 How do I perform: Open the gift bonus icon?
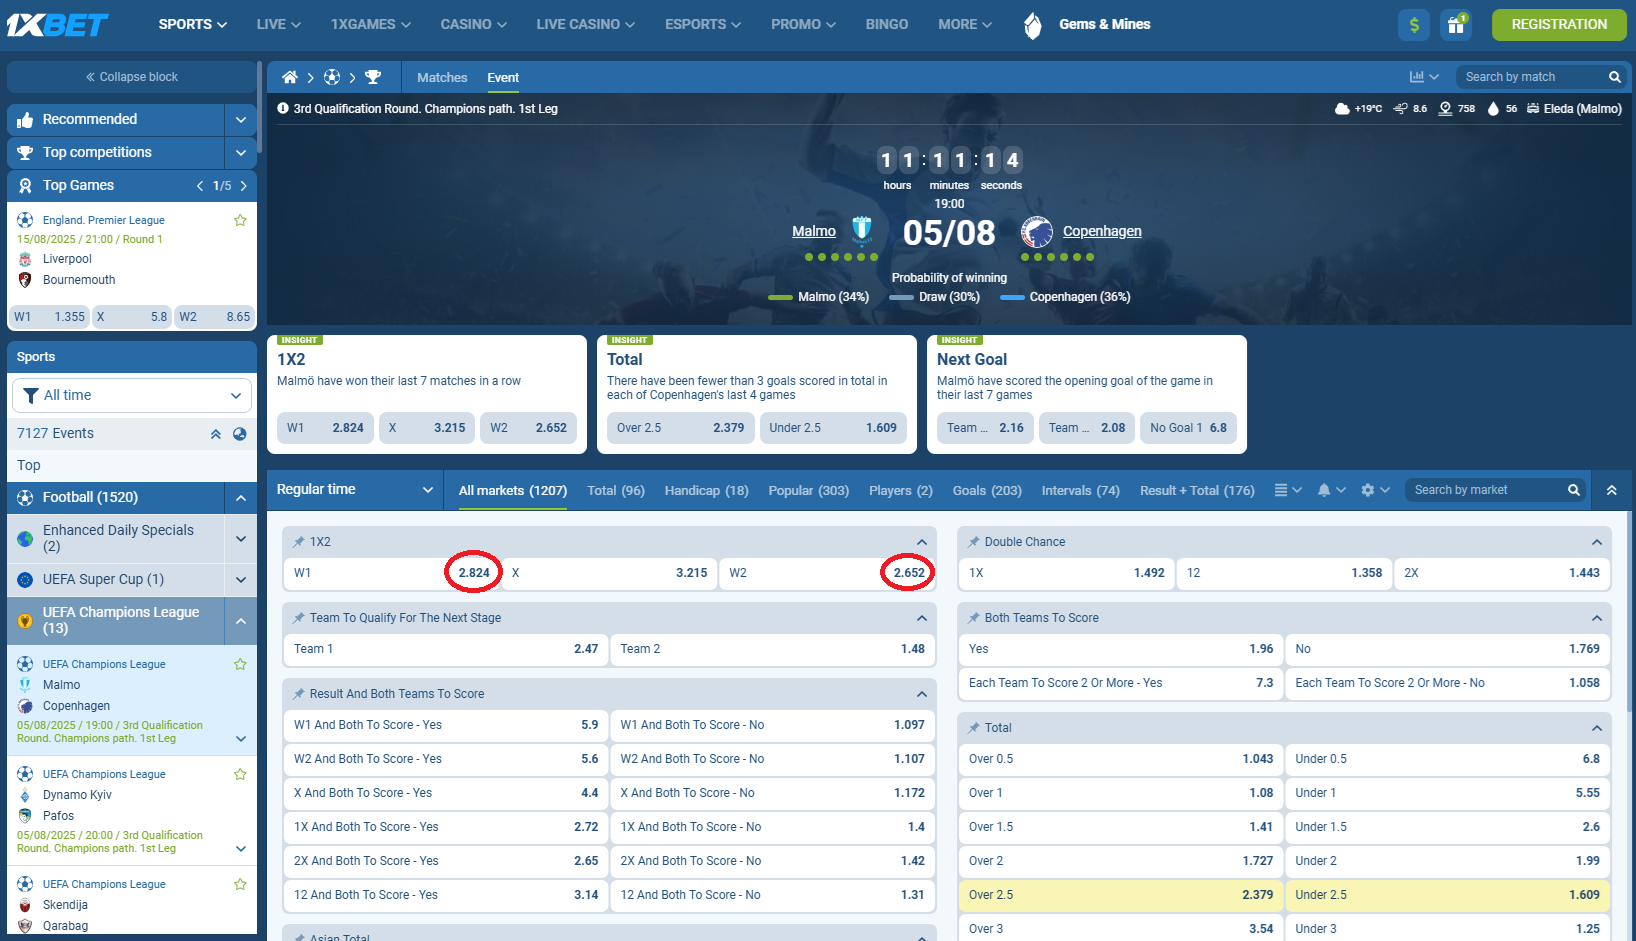tap(1456, 25)
